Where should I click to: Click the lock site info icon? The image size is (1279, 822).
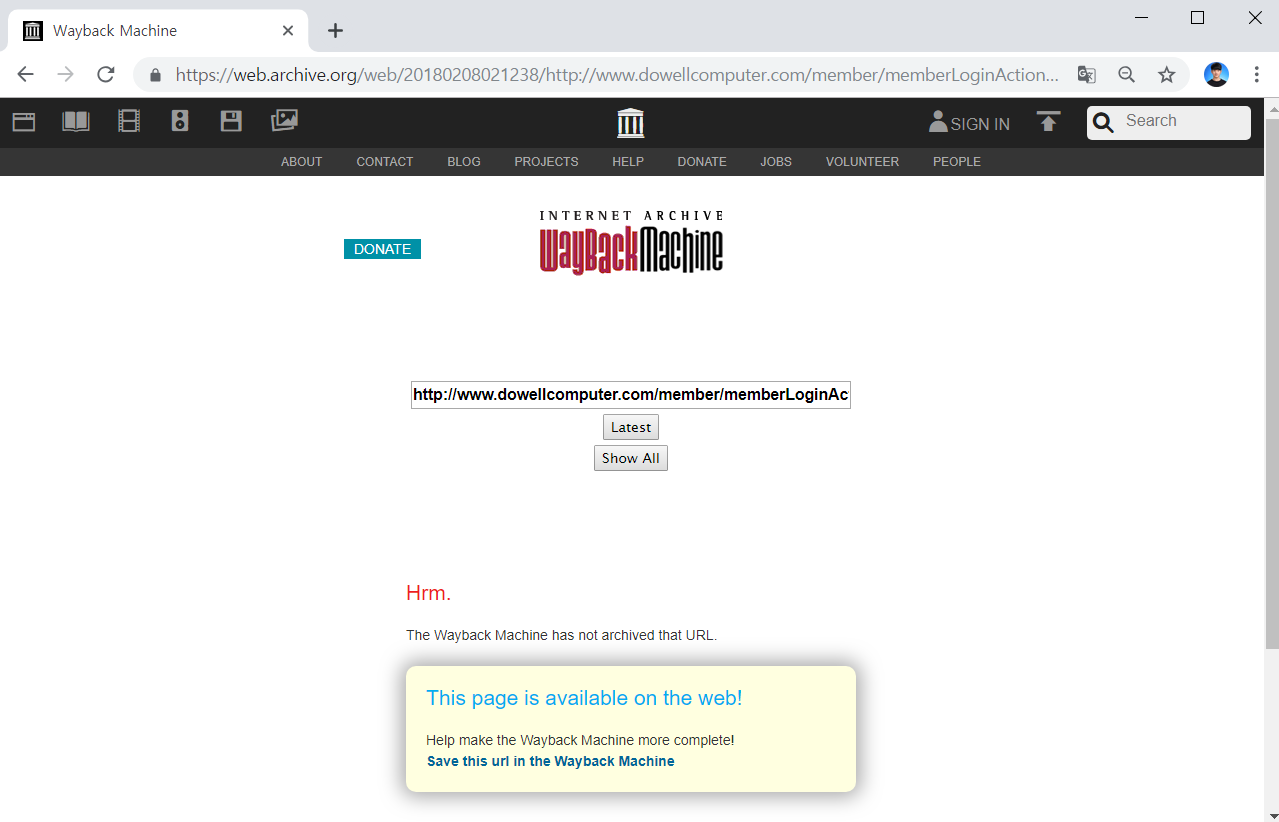pyautogui.click(x=155, y=75)
